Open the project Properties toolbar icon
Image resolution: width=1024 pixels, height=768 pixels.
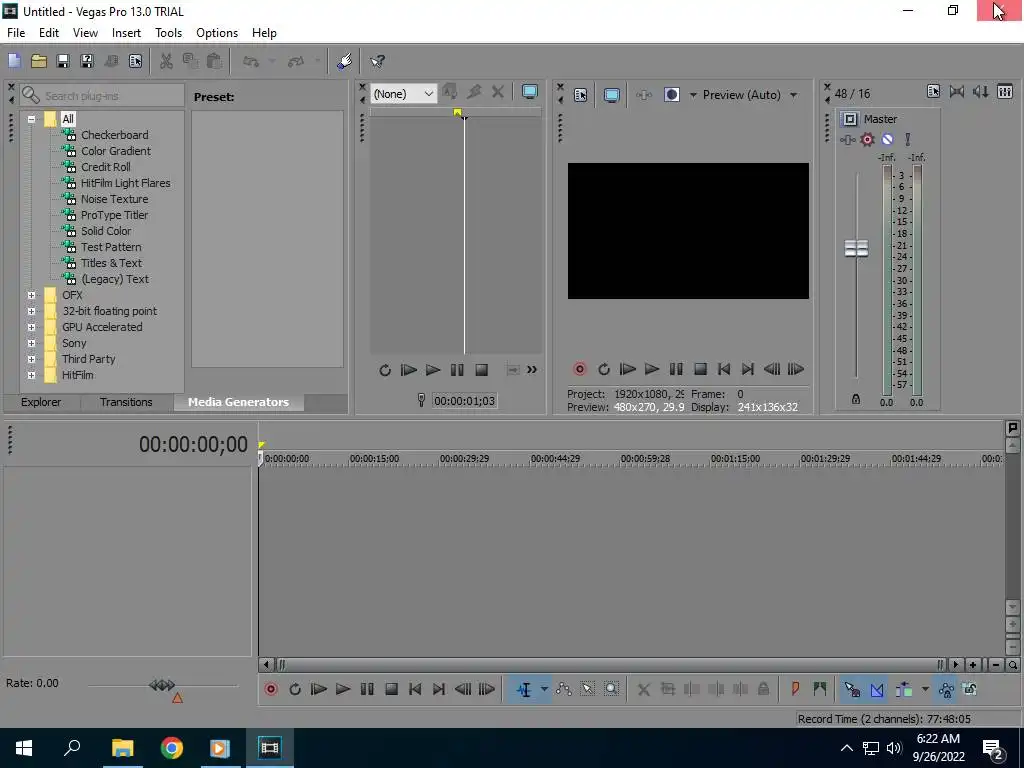[135, 61]
